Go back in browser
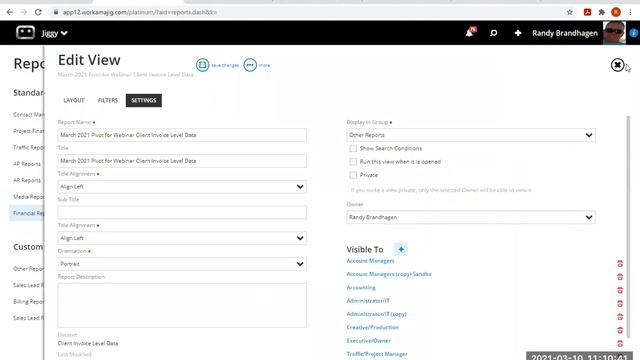The height and width of the screenshot is (360, 640). pyautogui.click(x=10, y=12)
